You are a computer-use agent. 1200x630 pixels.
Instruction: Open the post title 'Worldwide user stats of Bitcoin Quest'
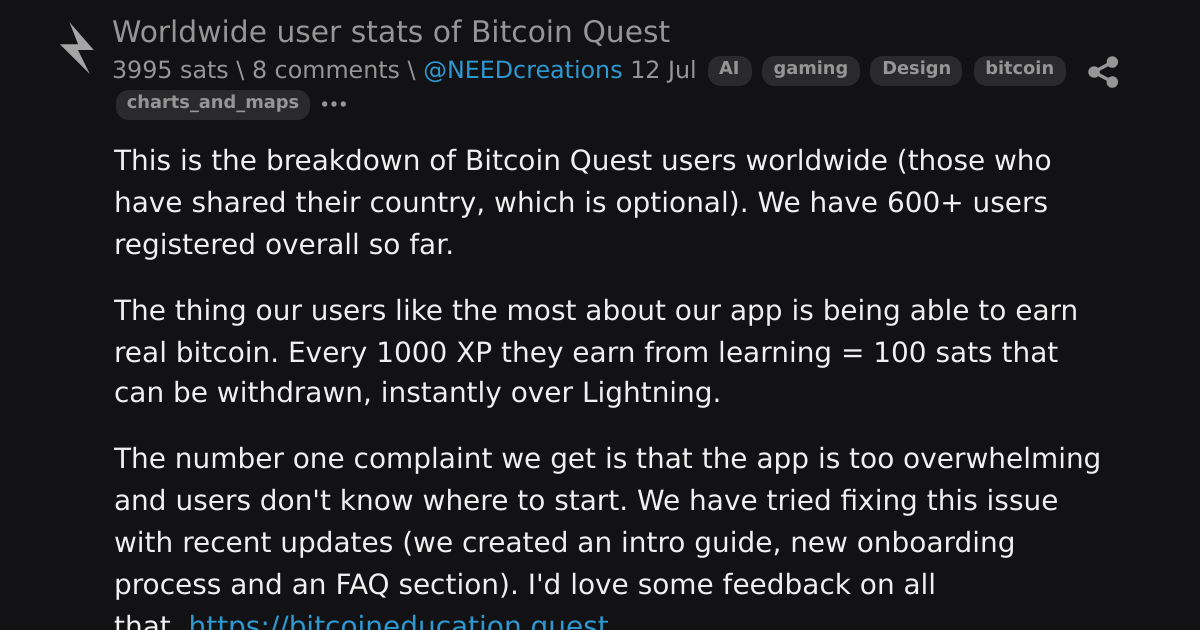pyautogui.click(x=391, y=32)
